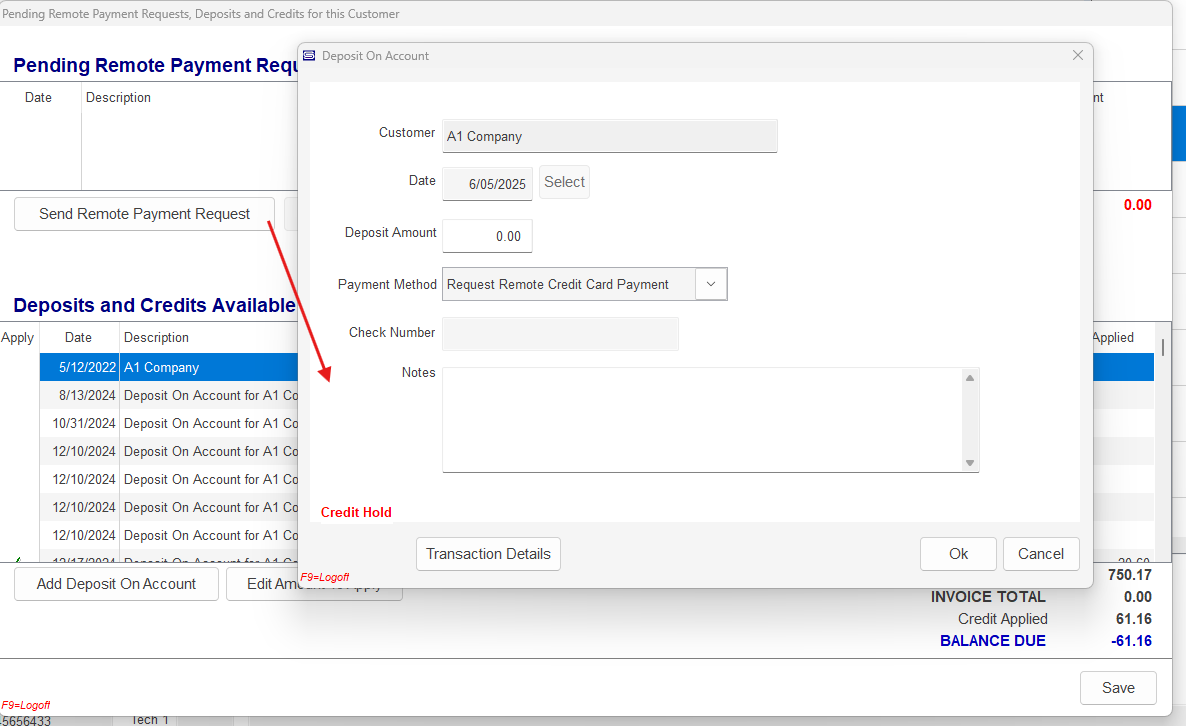Screen dimensions: 1186x726
Task: Click the Notes scroll down arrow
Action: pyautogui.click(x=969, y=463)
